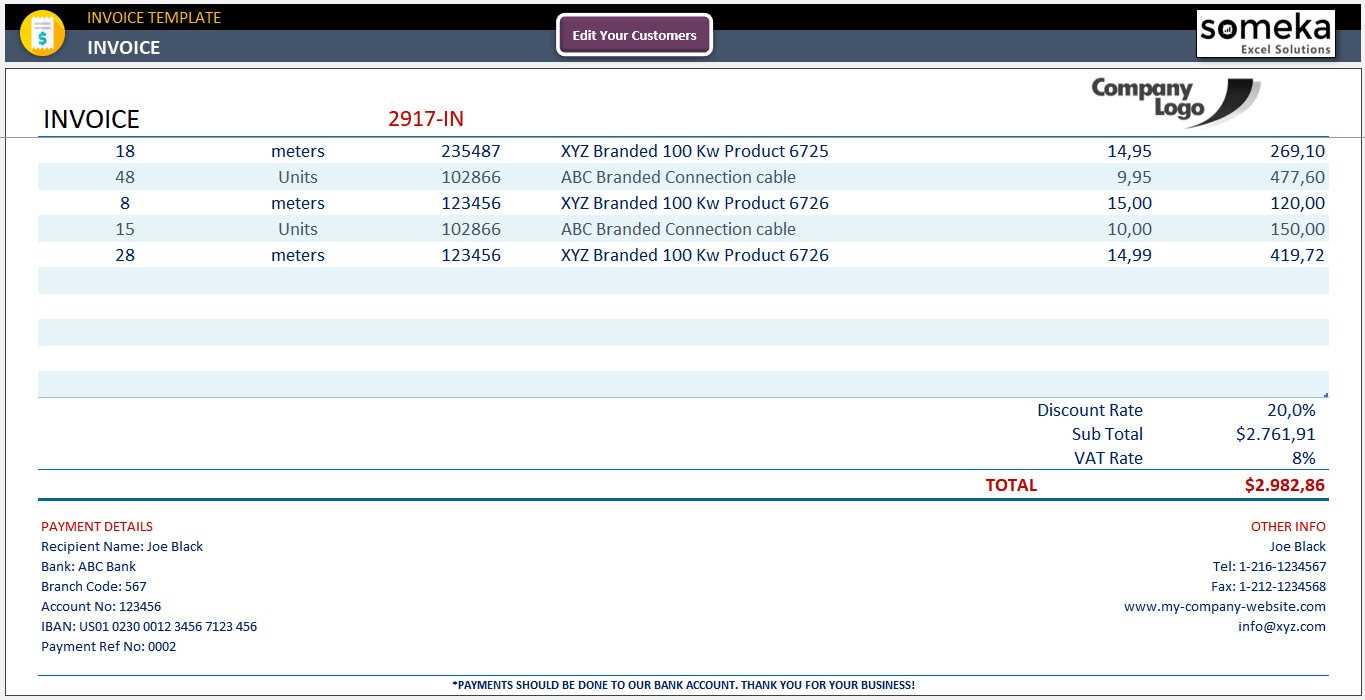Click unit price 14,99
The height and width of the screenshot is (700, 1365).
point(1129,255)
